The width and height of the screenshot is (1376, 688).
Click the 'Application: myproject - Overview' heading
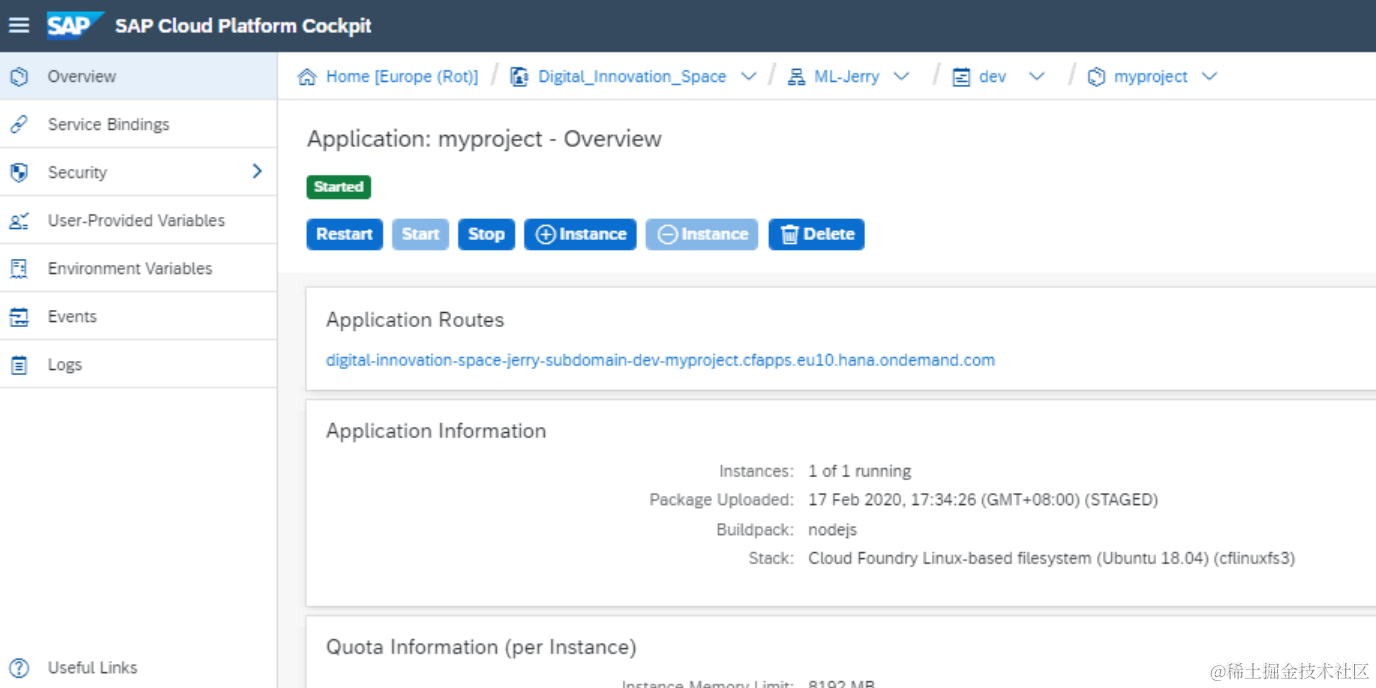tap(484, 139)
